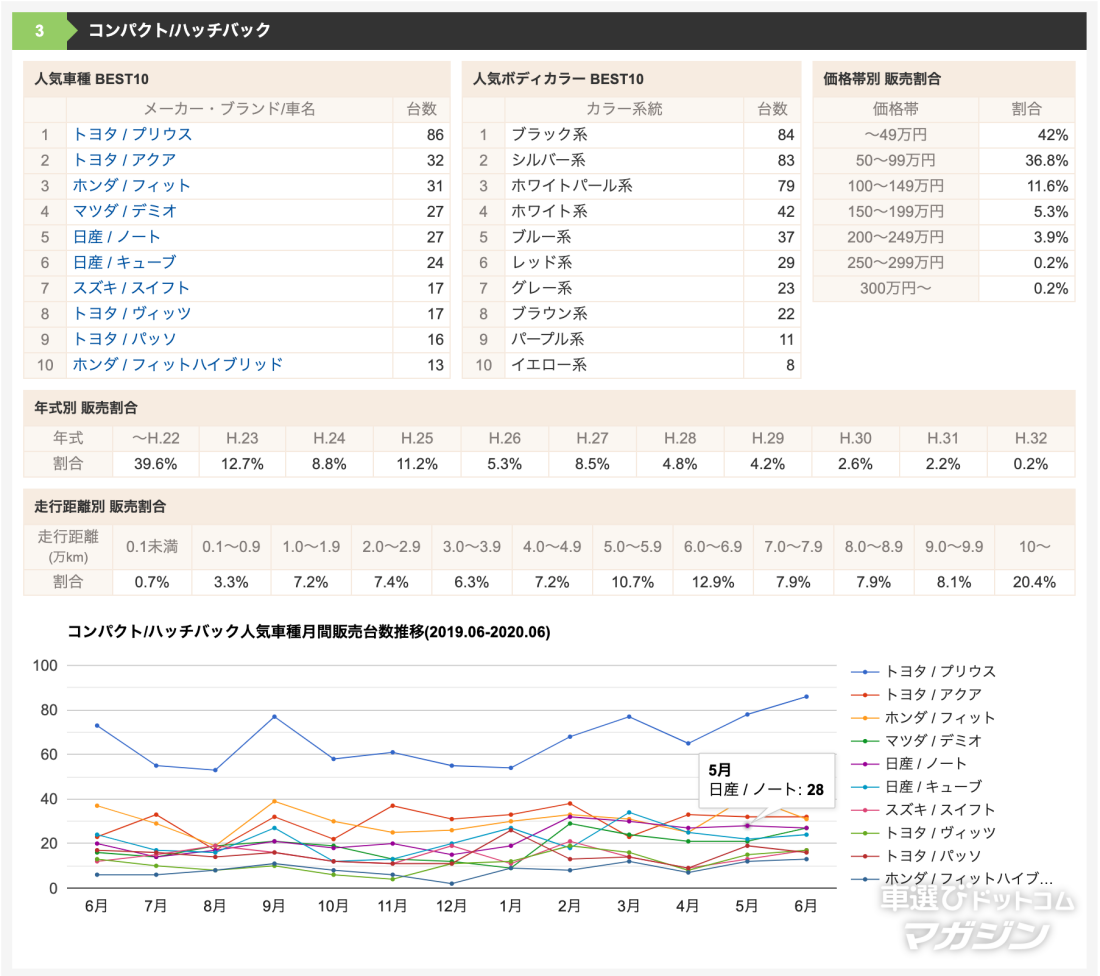
Task: Click the ブラック系 color row
Action: click(631, 135)
